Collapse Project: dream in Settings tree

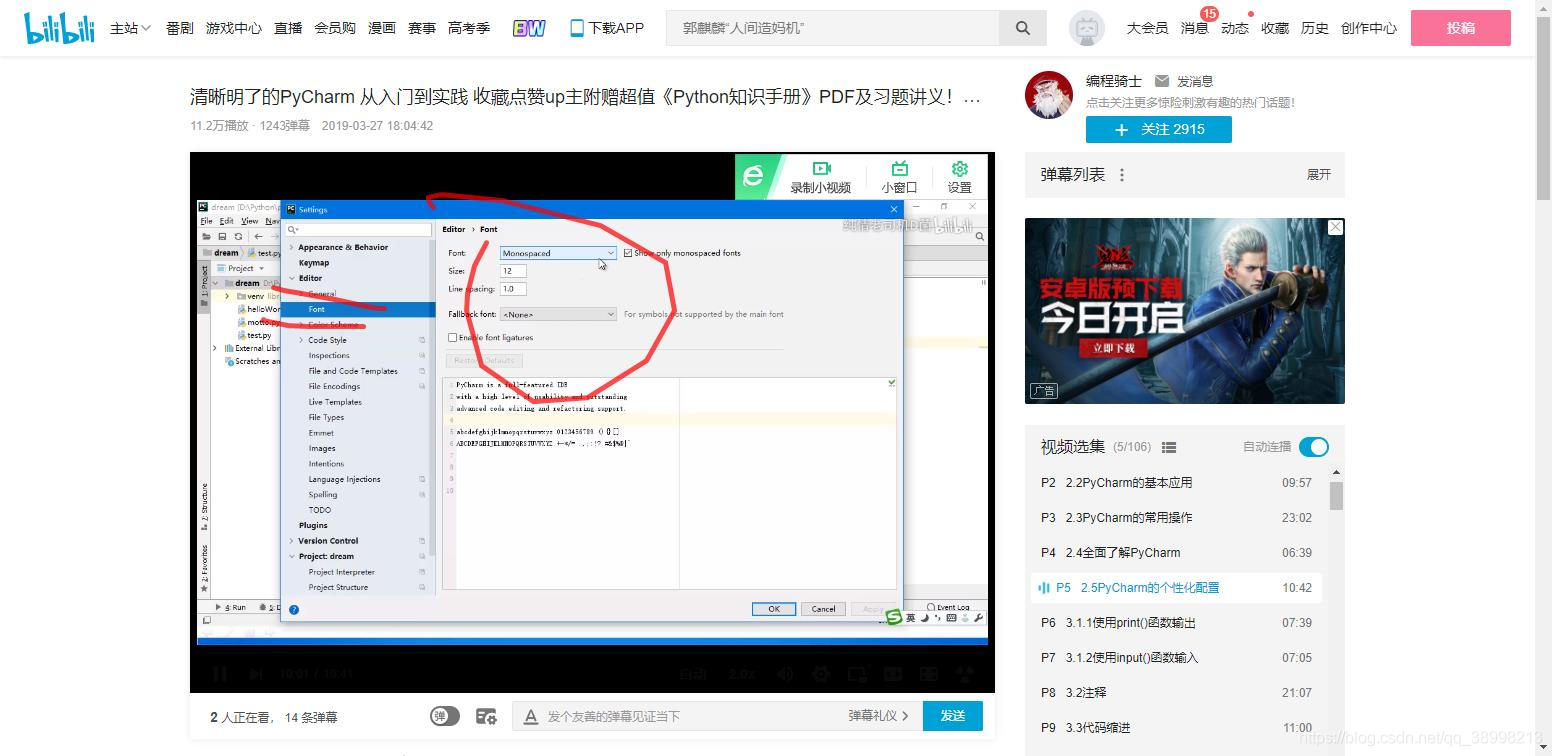[x=292, y=556]
